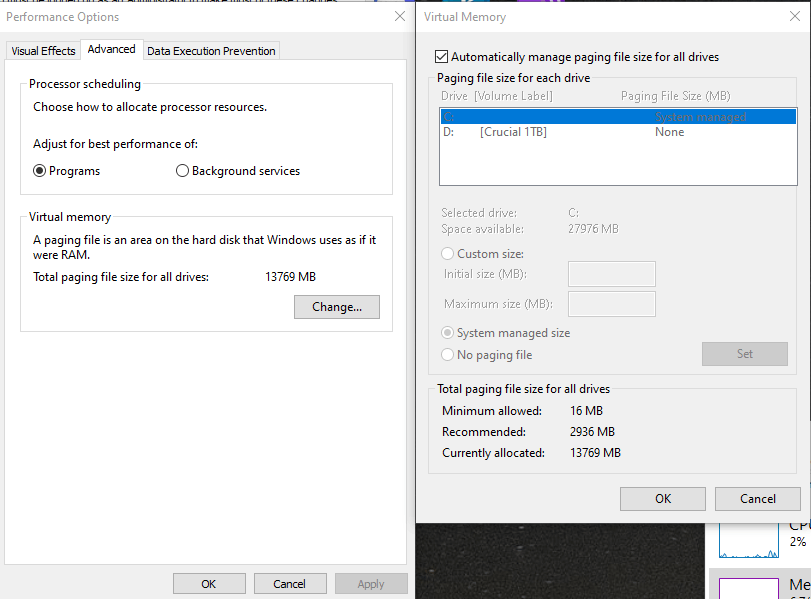Click the Drive [Volume Label] column header

(x=497, y=96)
